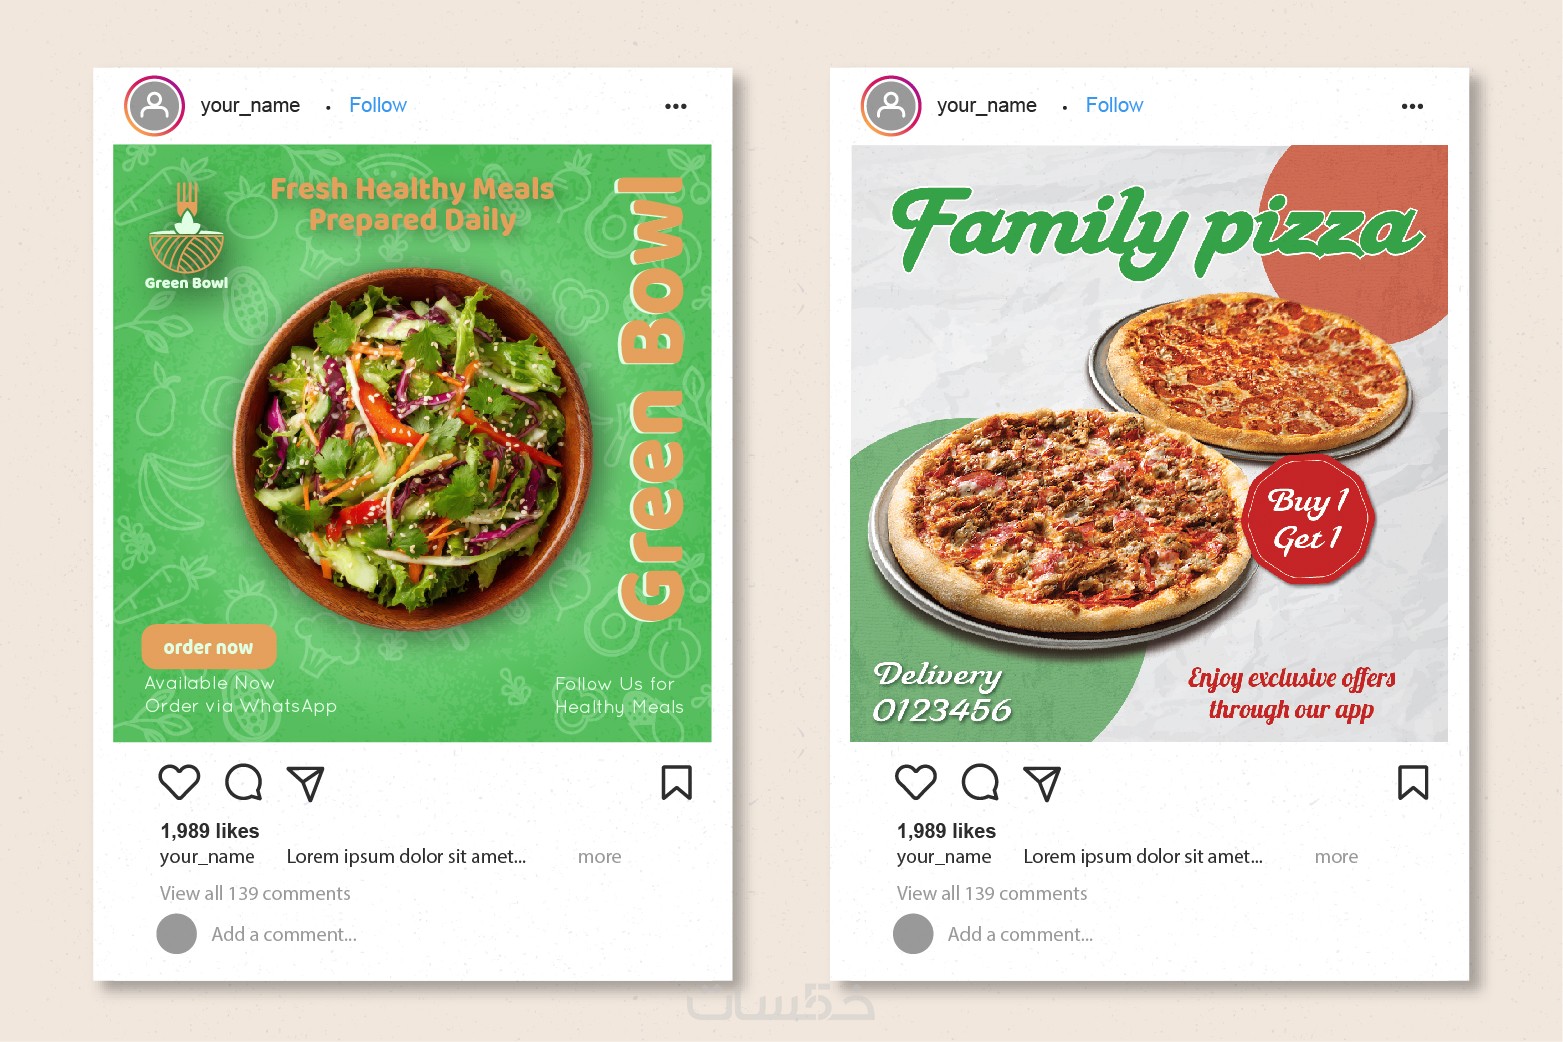
Task: Share the Green Bowl salad post
Action: [306, 783]
